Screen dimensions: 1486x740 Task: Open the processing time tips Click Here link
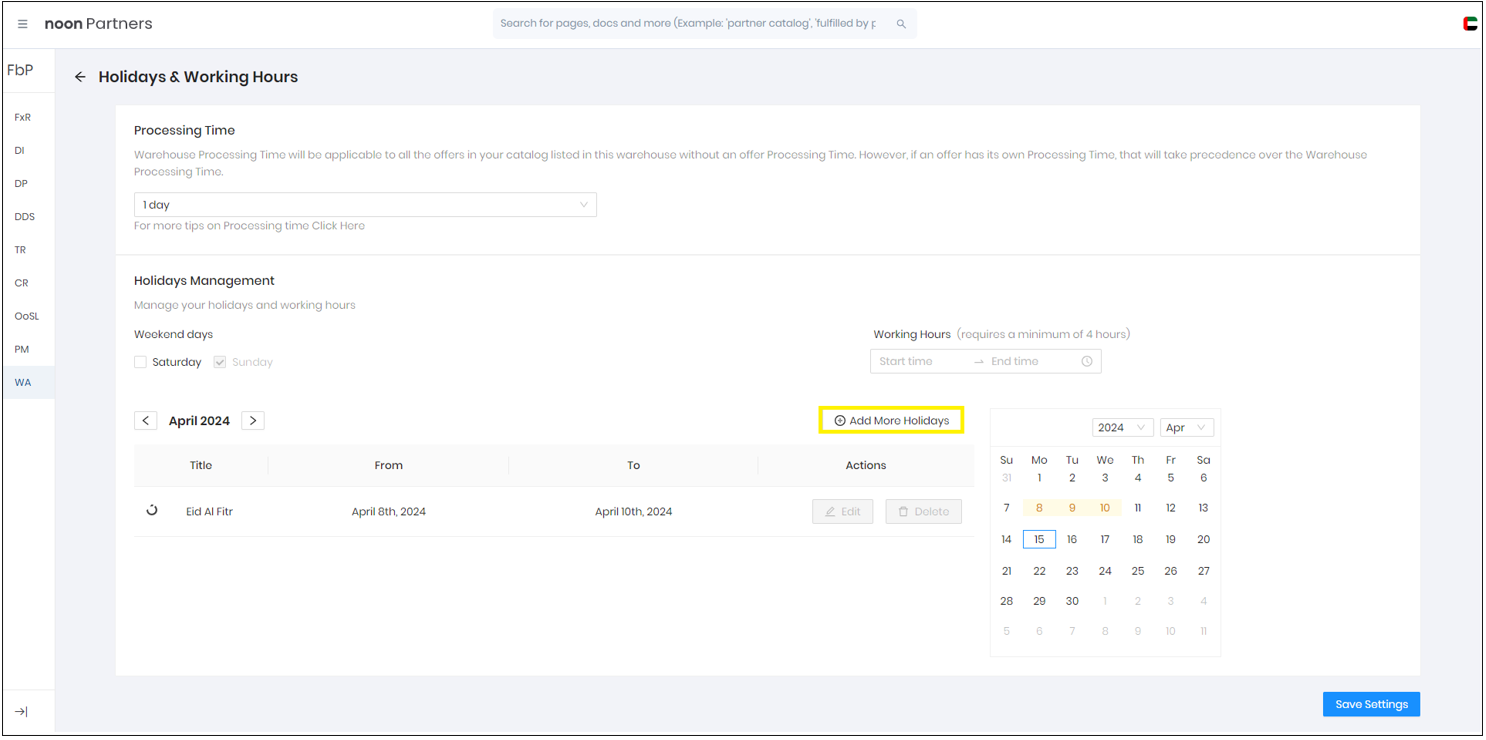click(x=338, y=226)
